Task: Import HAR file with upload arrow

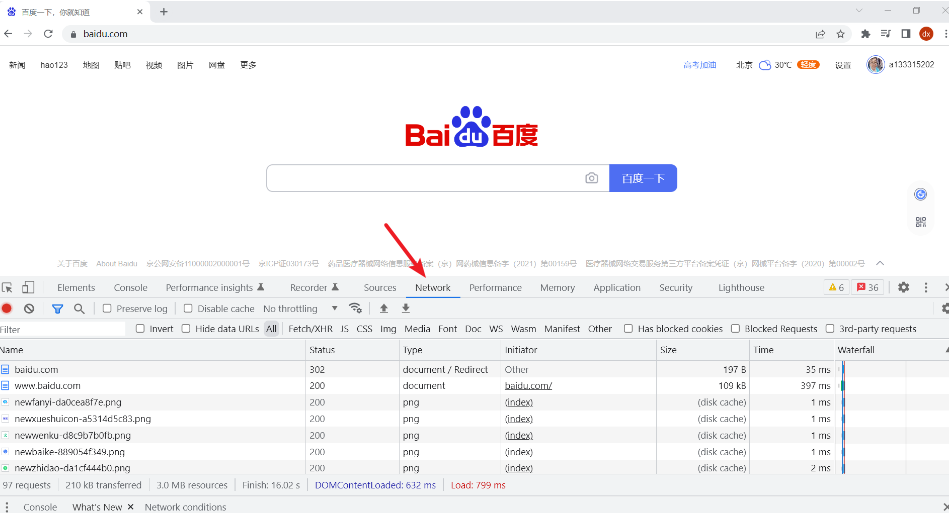Action: tap(384, 308)
